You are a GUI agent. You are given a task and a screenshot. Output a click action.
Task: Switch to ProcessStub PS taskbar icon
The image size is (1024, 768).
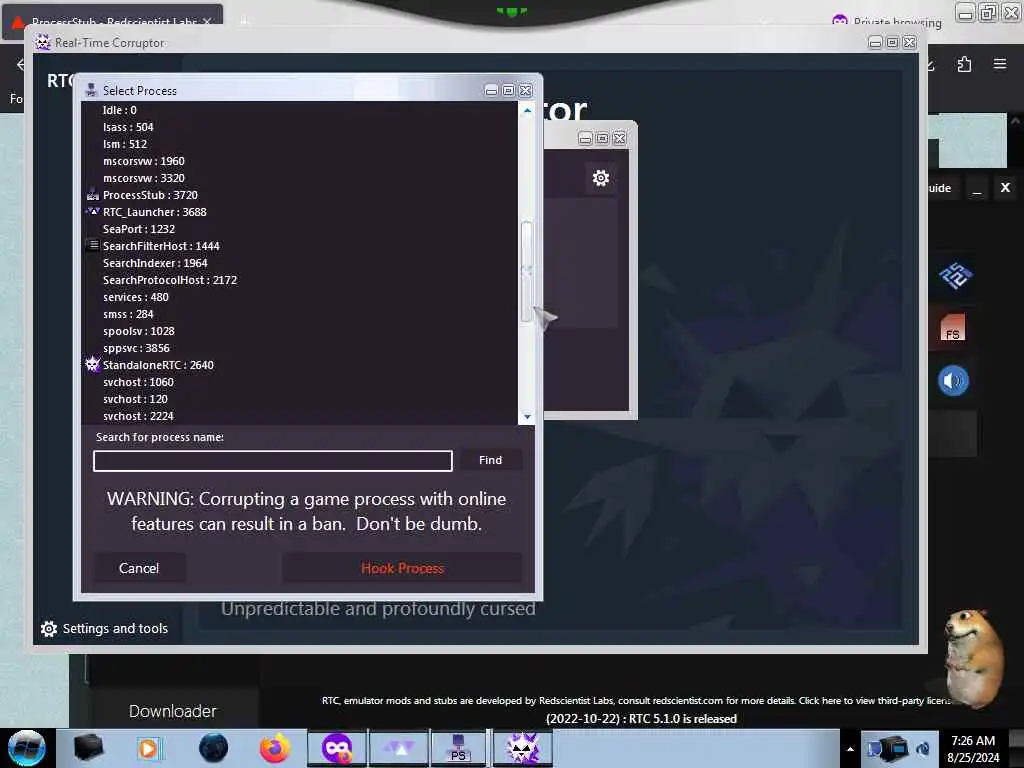pyautogui.click(x=458, y=748)
